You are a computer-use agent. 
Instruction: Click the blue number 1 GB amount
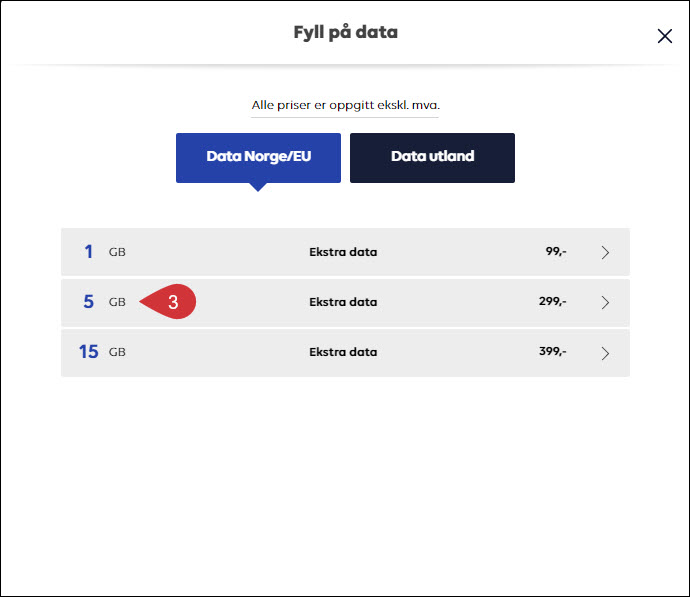88,252
